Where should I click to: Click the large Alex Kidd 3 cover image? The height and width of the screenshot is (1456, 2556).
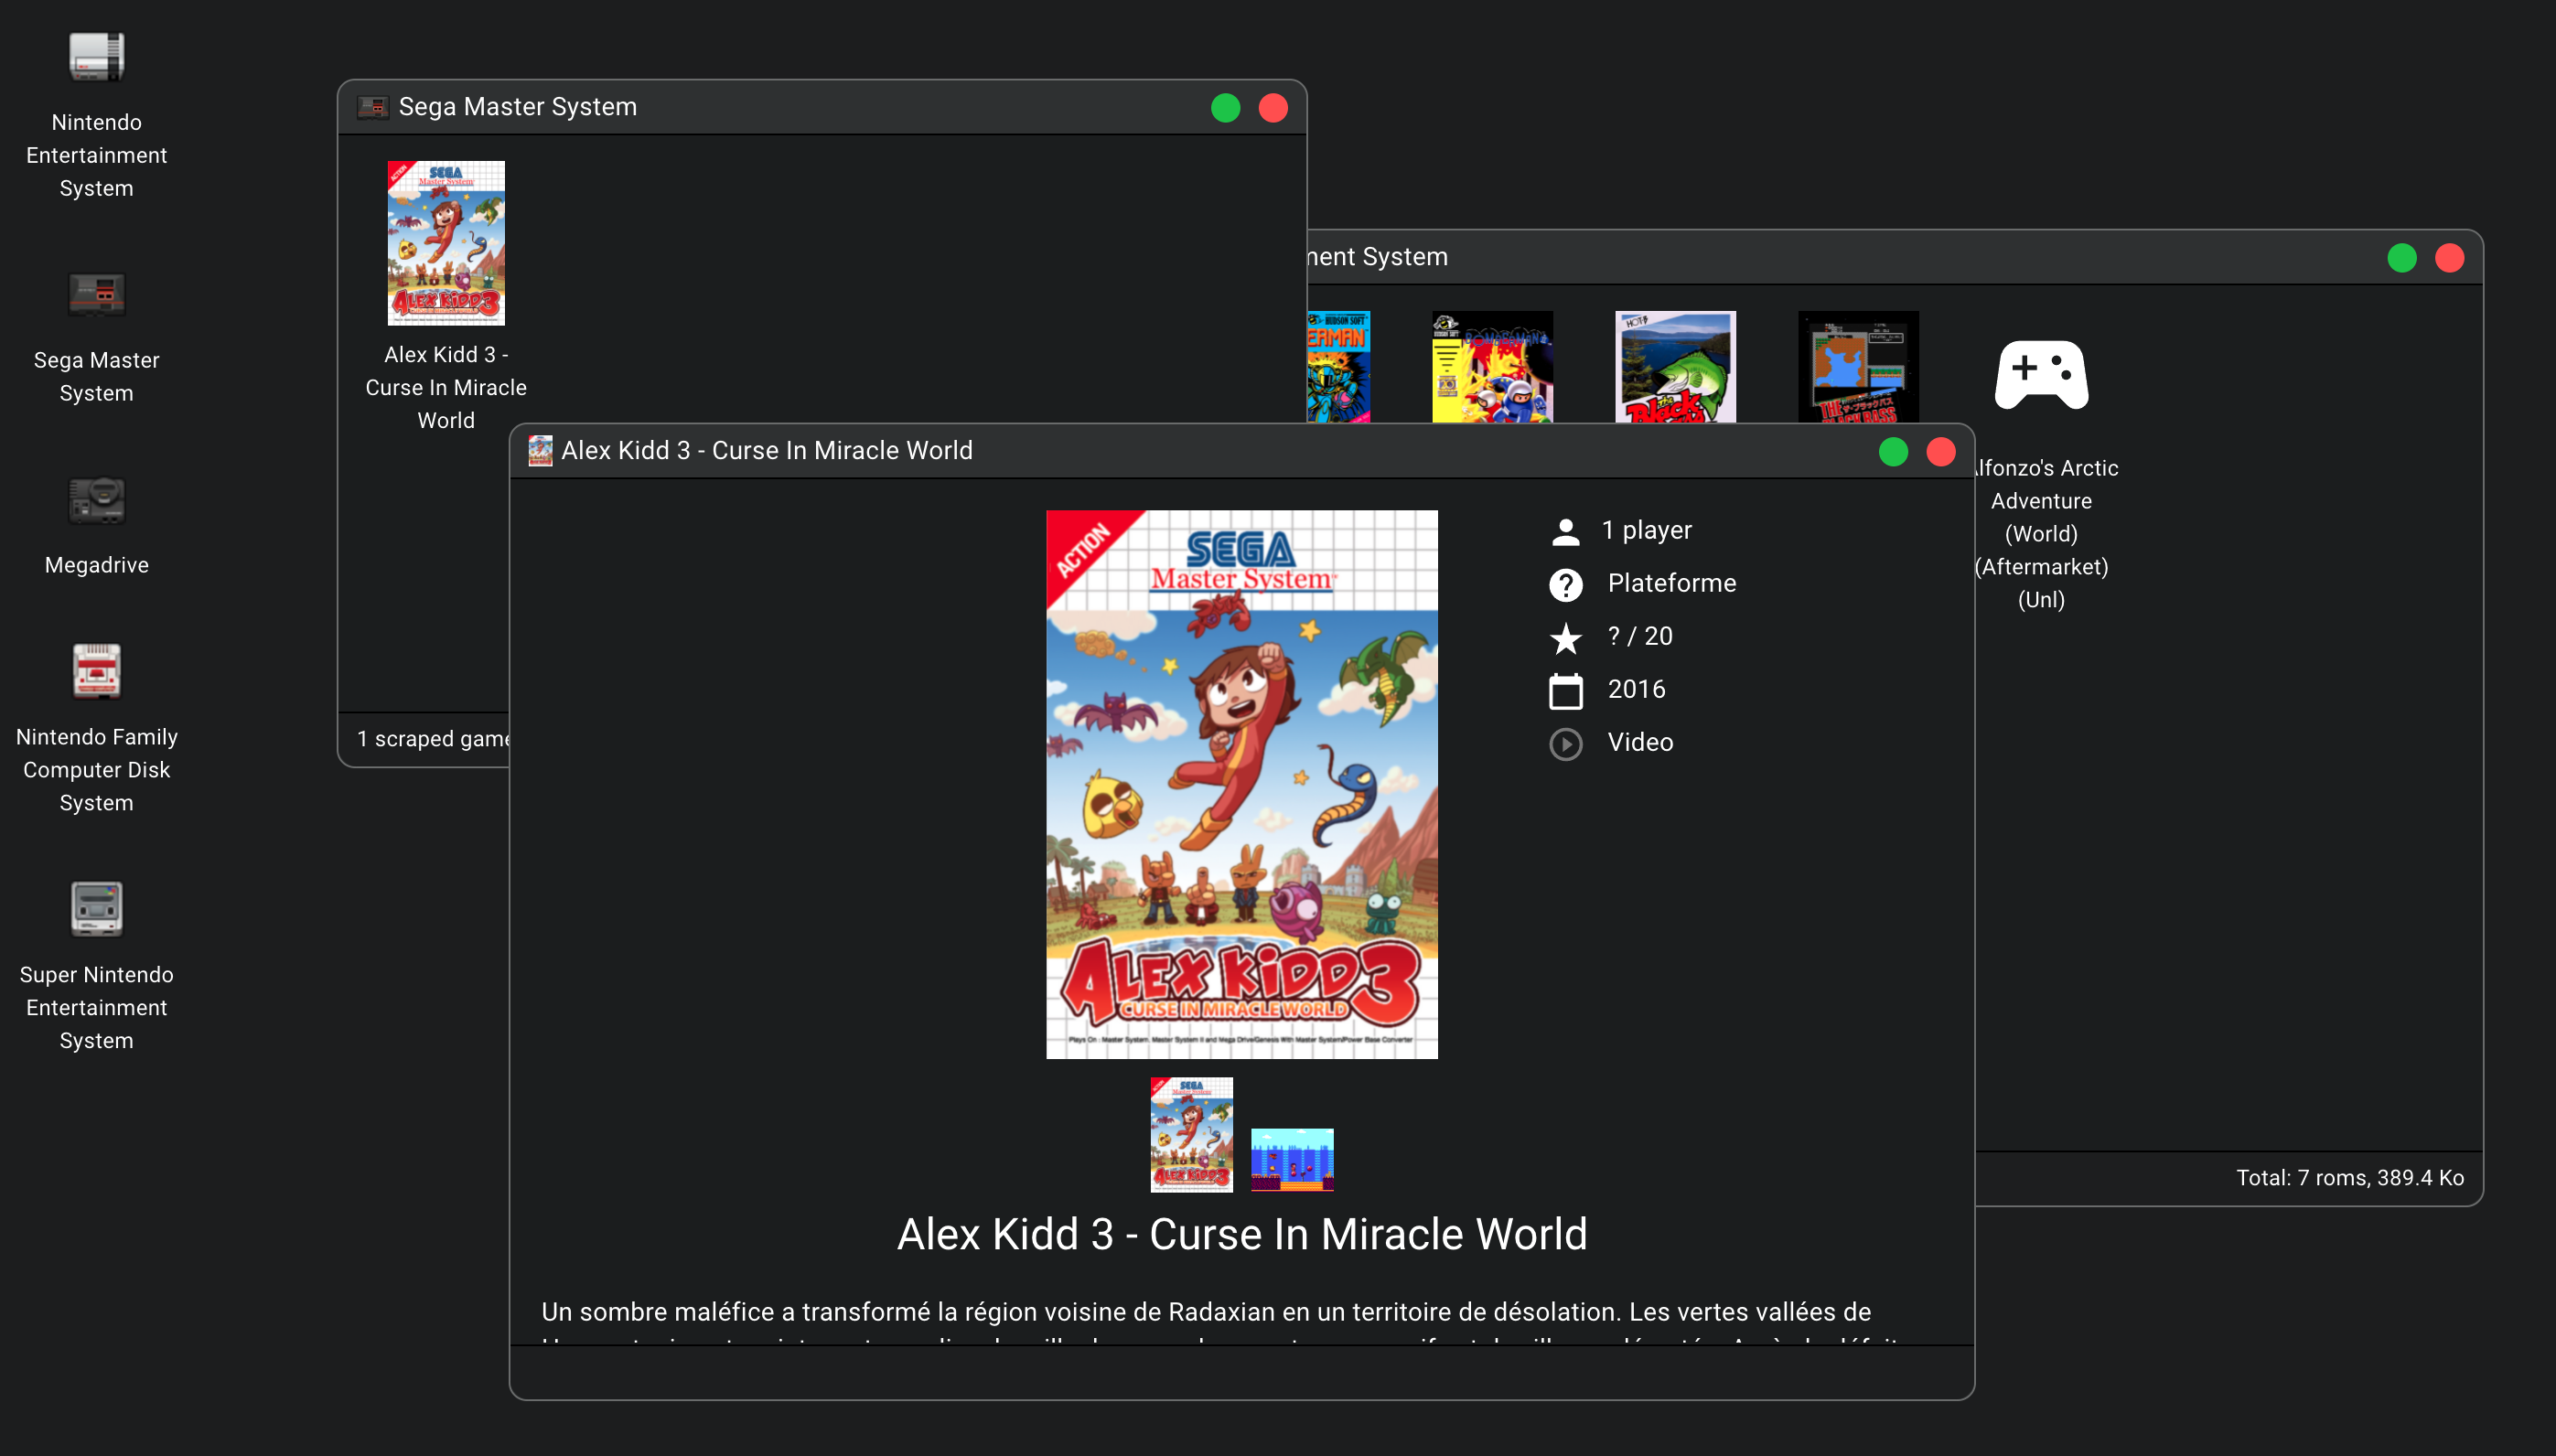tap(1241, 784)
